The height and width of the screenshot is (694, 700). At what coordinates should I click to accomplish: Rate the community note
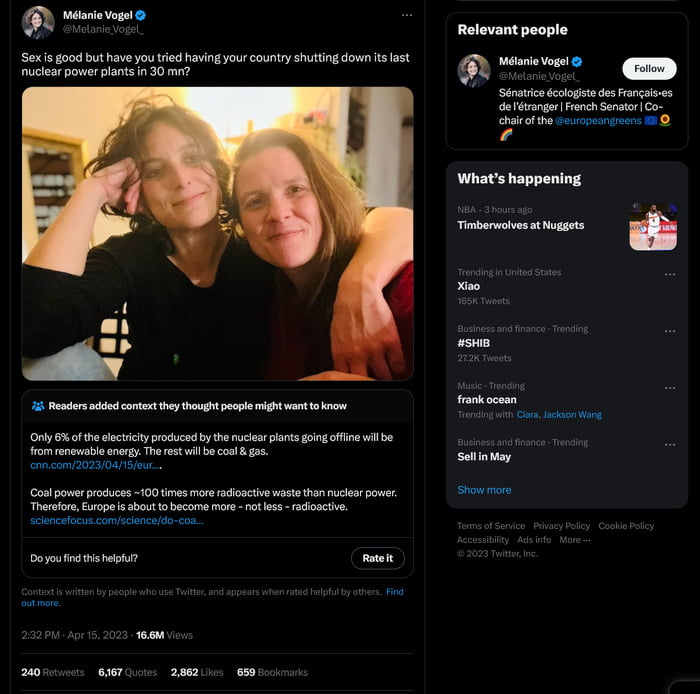tap(377, 558)
